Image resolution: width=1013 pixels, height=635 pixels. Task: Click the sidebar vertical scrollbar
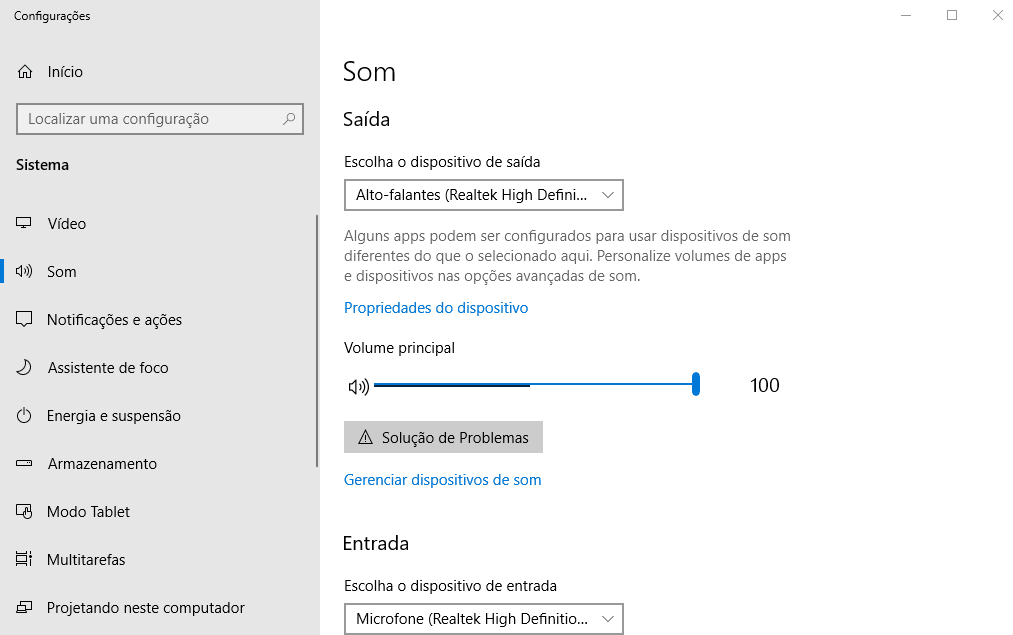click(x=317, y=340)
